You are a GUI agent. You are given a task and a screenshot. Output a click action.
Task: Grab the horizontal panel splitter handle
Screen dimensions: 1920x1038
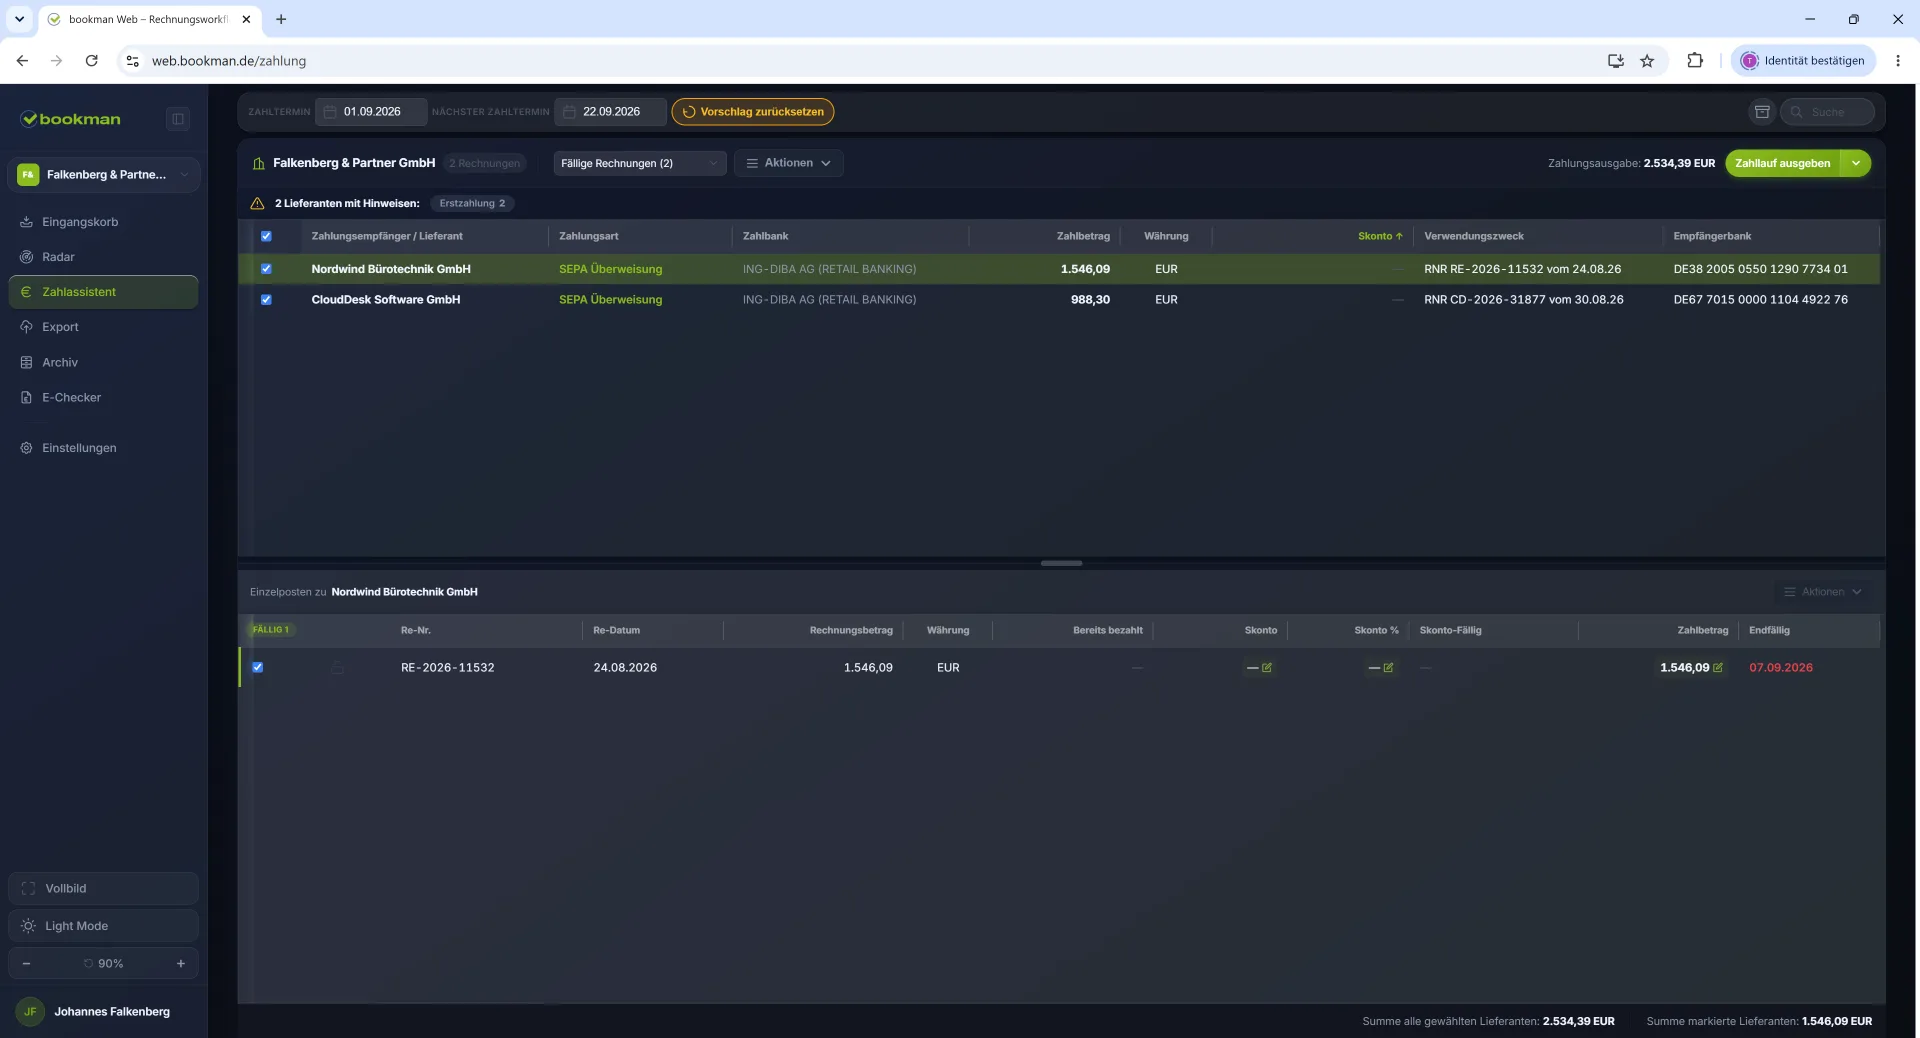coord(1061,564)
